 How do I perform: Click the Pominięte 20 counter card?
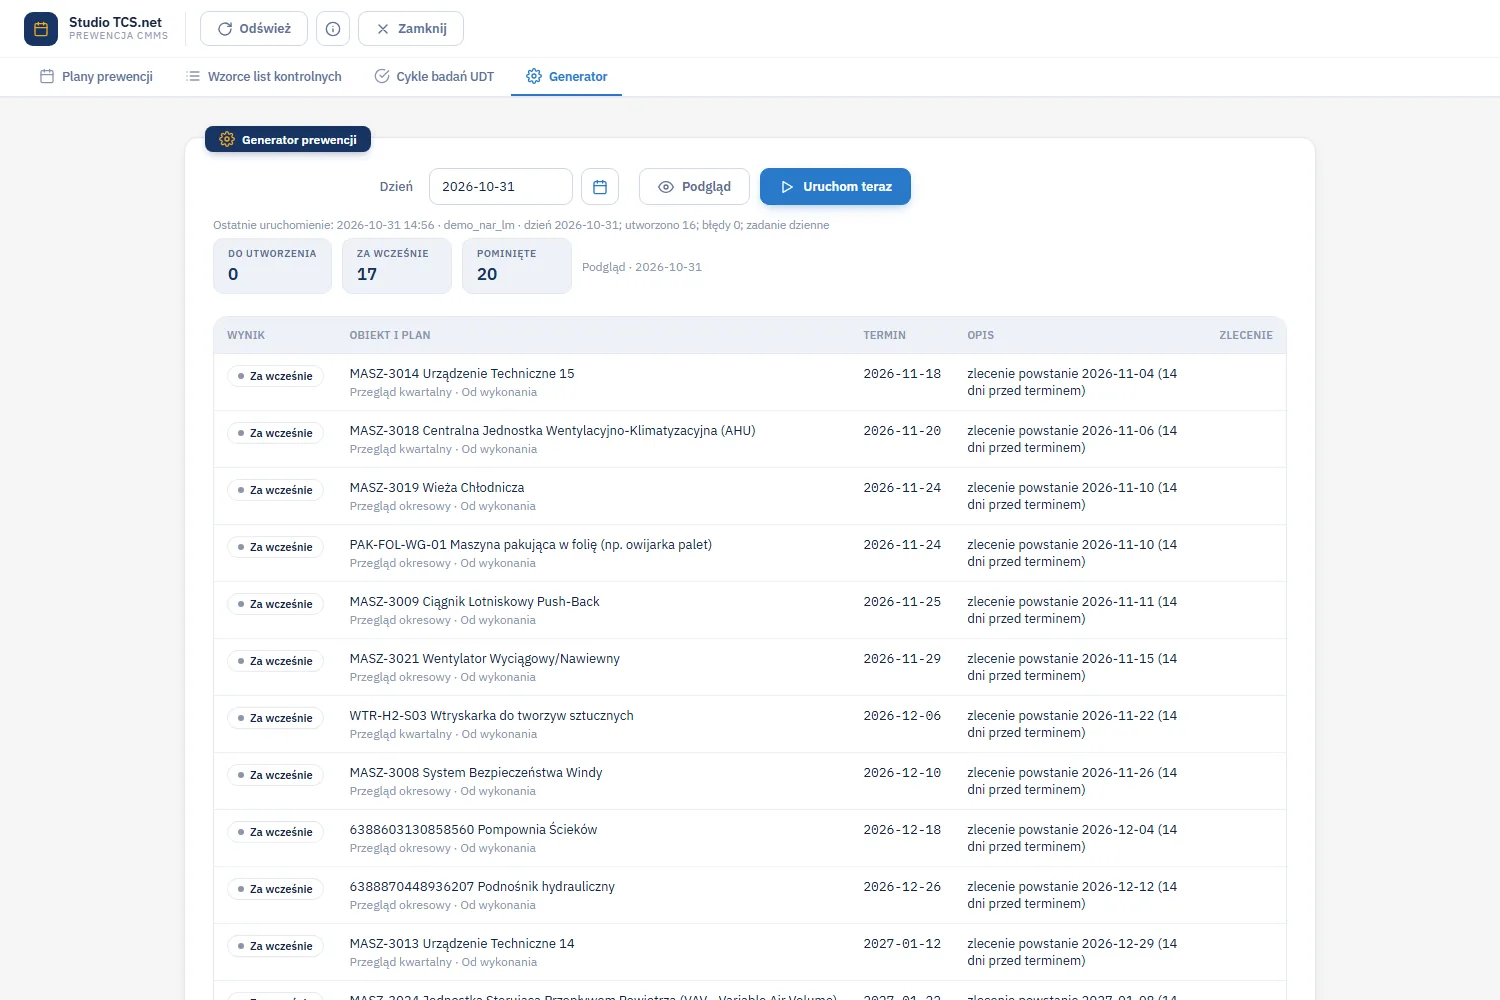(517, 265)
